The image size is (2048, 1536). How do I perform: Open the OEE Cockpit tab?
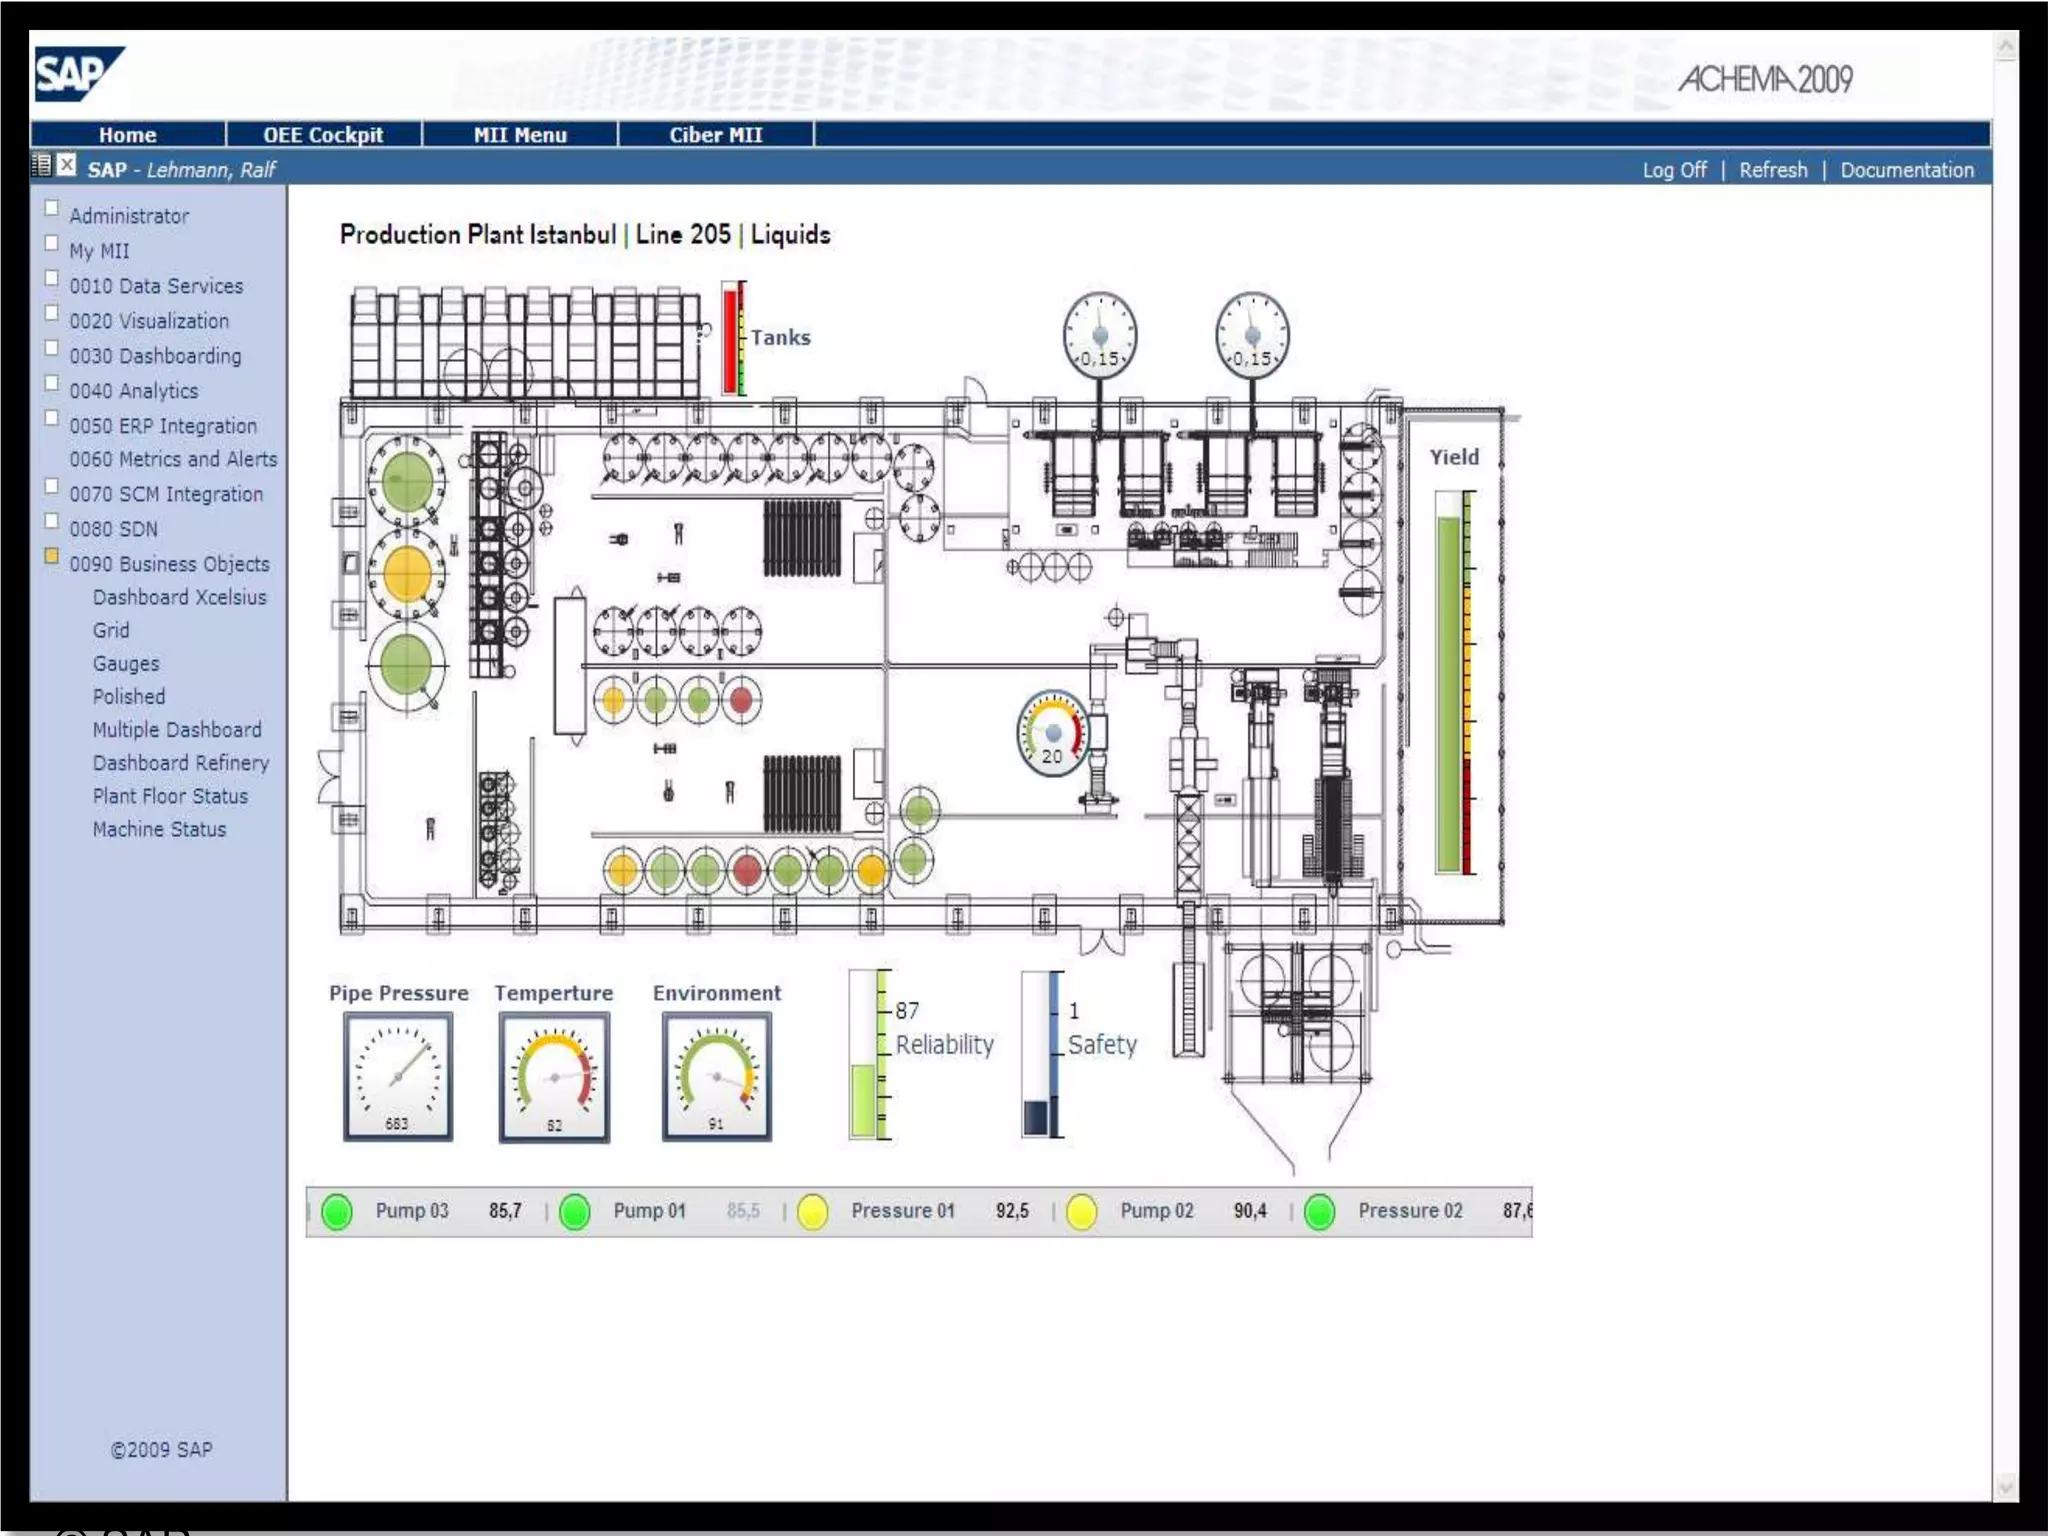[x=323, y=135]
